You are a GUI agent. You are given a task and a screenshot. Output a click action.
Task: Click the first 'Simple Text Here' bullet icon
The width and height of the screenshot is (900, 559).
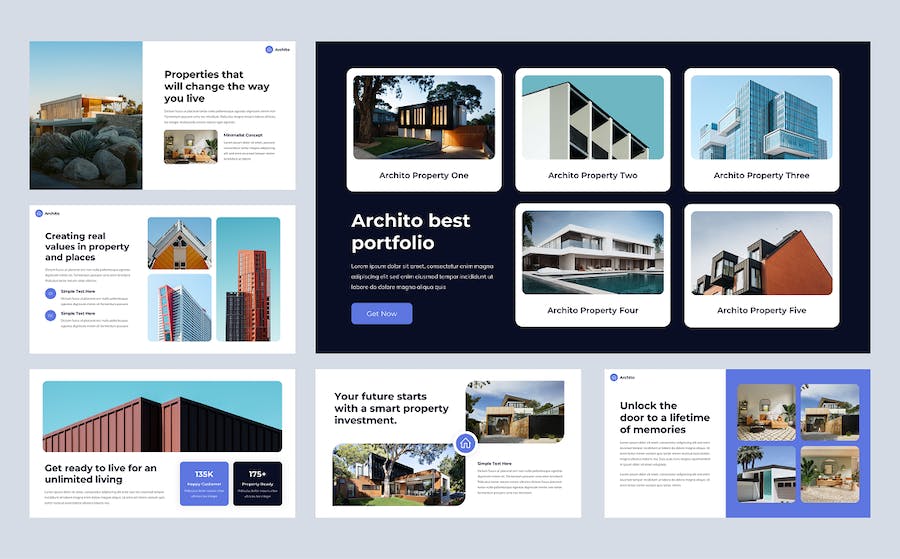pos(51,293)
